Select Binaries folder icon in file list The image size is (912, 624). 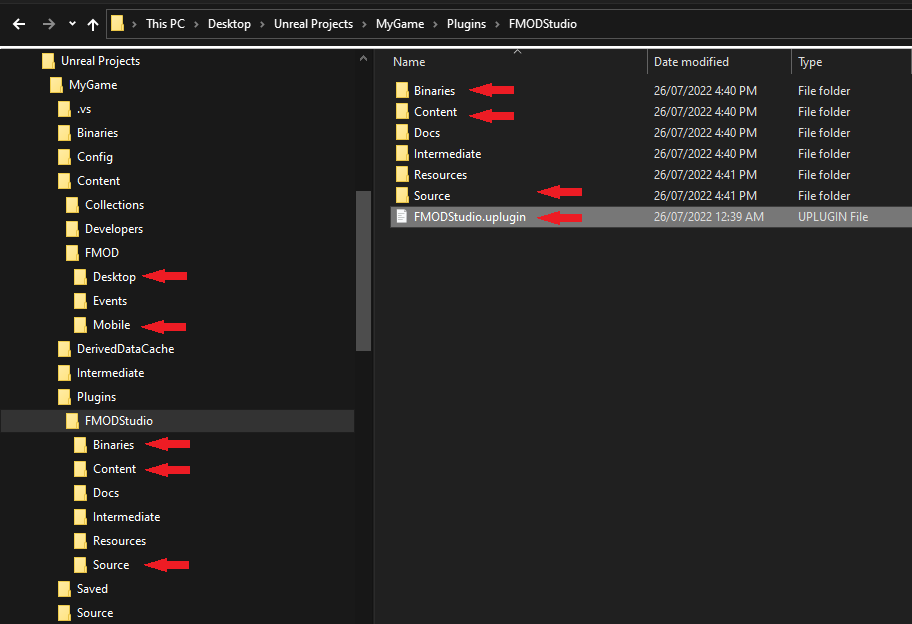[x=402, y=90]
